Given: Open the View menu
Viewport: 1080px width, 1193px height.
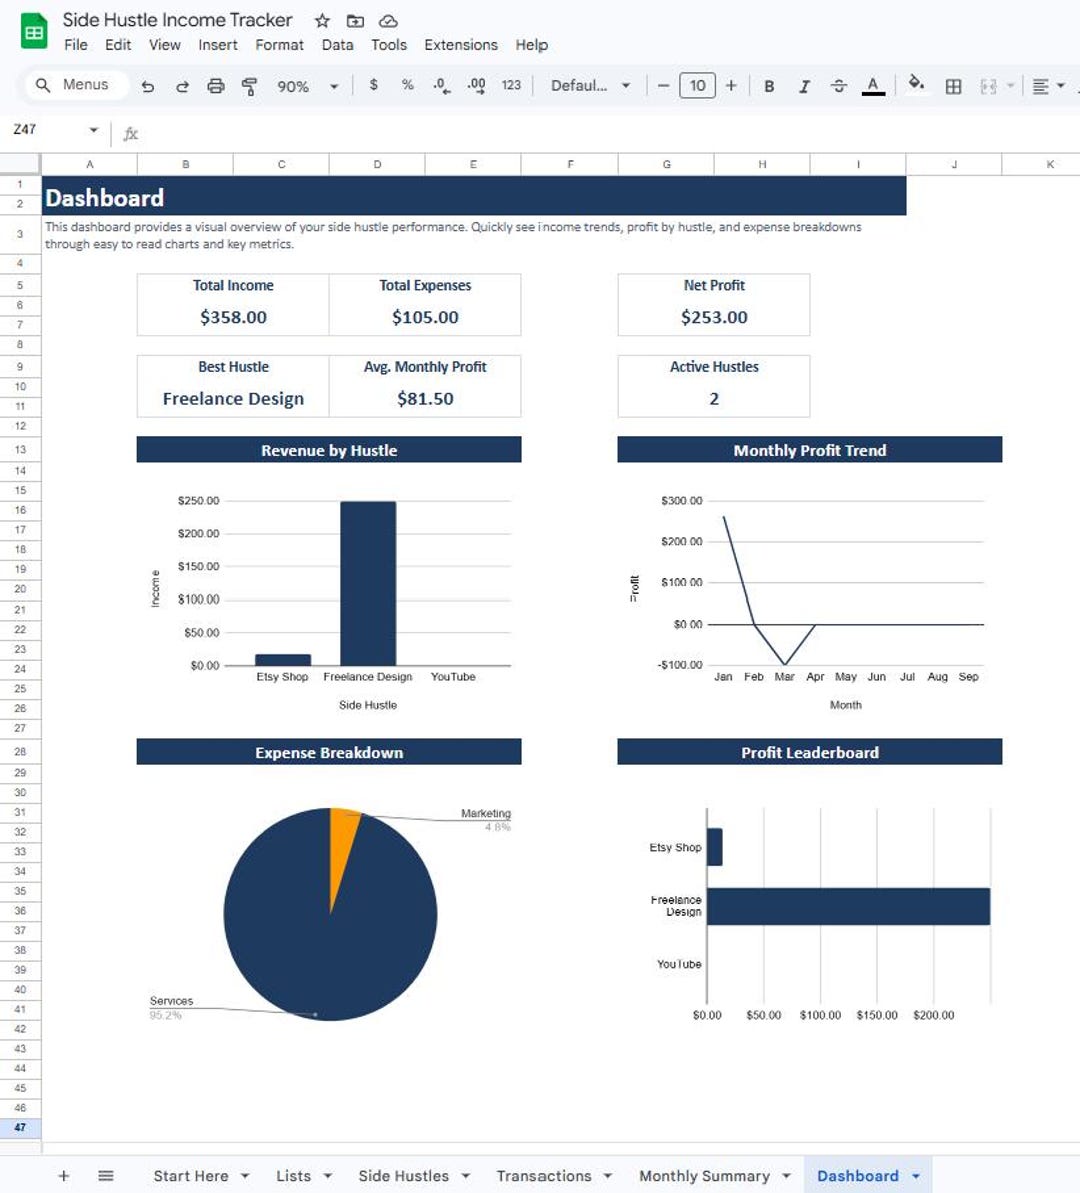Looking at the screenshot, I should click(x=164, y=45).
